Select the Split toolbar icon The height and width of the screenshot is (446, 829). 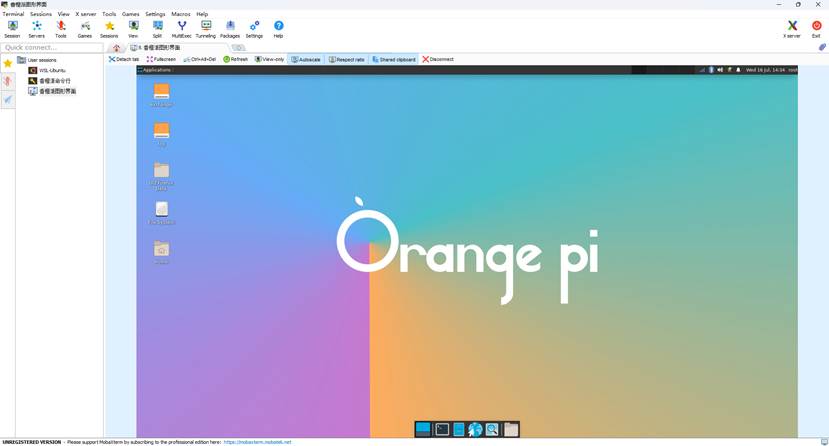click(158, 29)
